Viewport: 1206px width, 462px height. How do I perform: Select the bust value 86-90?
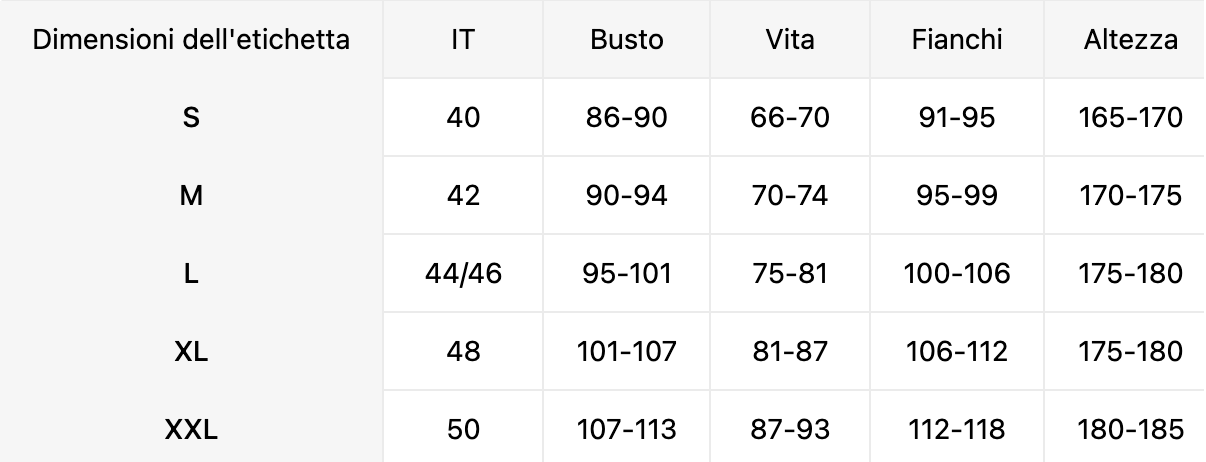[627, 118]
